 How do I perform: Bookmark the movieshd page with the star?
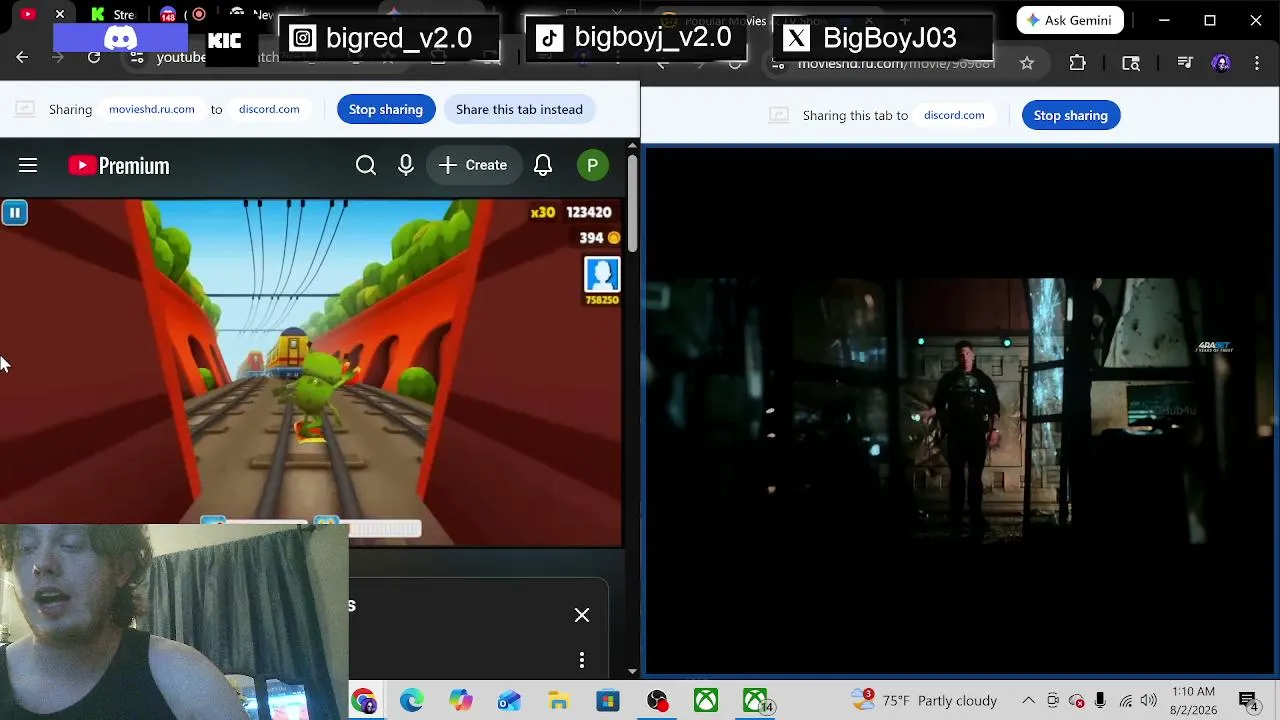[x=1027, y=63]
